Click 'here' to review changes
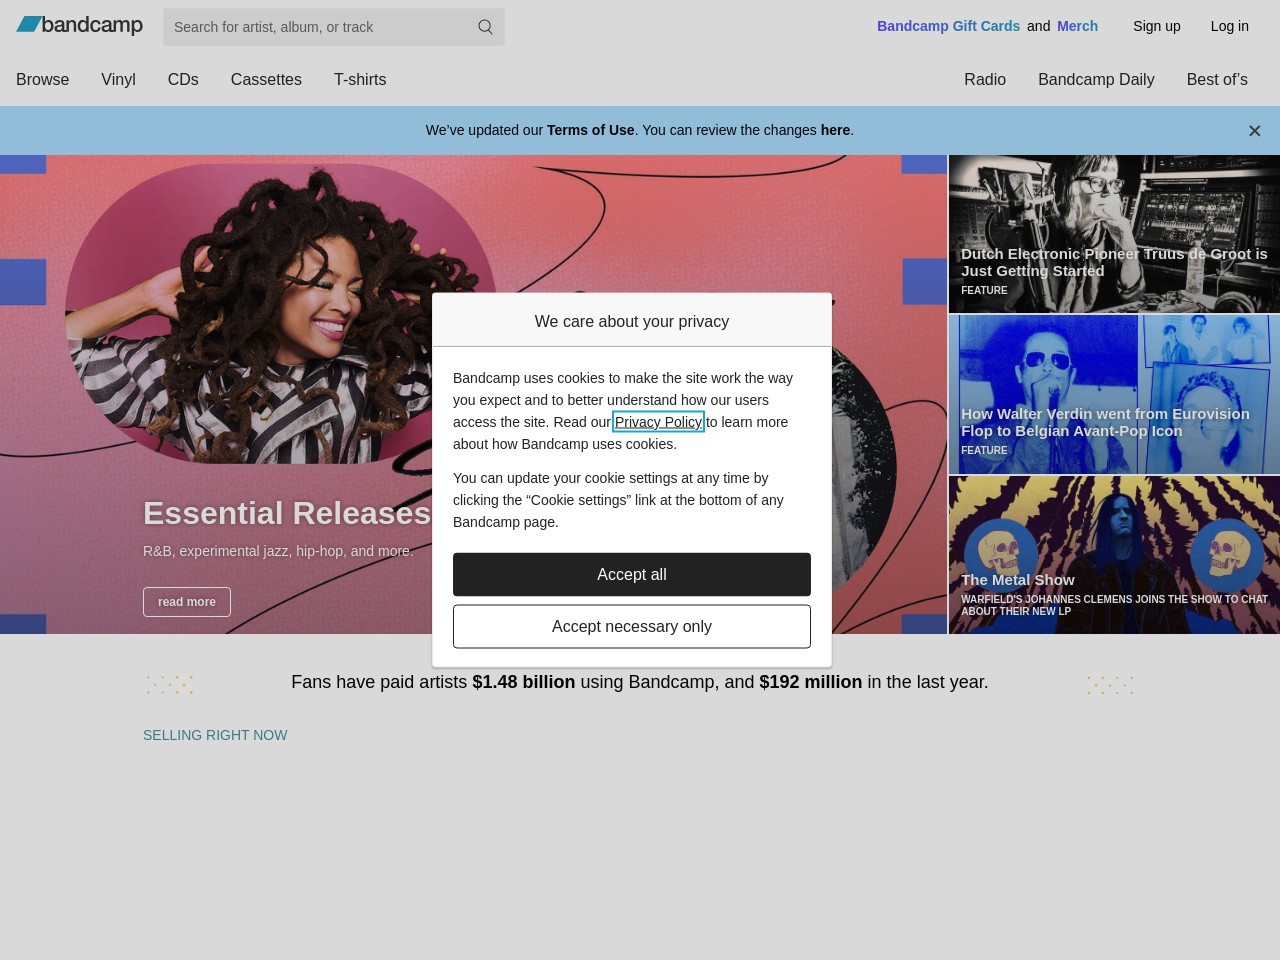 835,130
